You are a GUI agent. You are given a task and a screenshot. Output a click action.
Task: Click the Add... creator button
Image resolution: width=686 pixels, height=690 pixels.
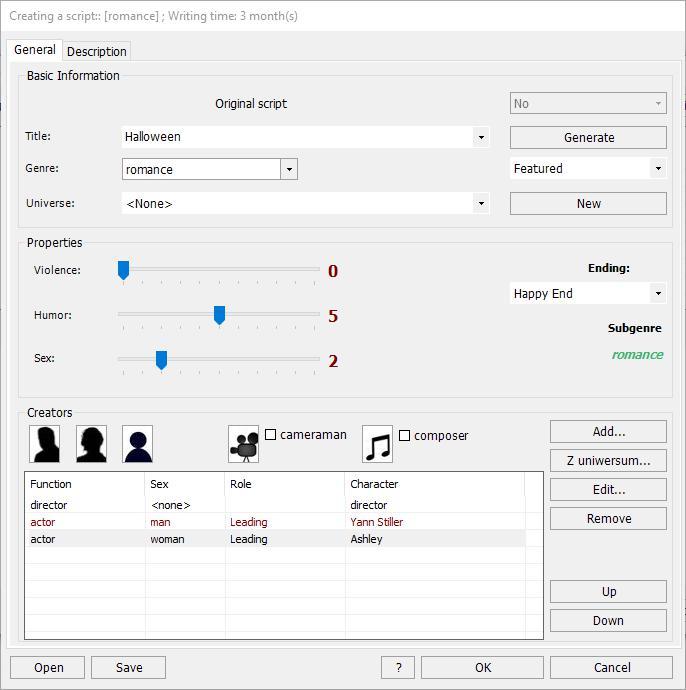pyautogui.click(x=608, y=432)
